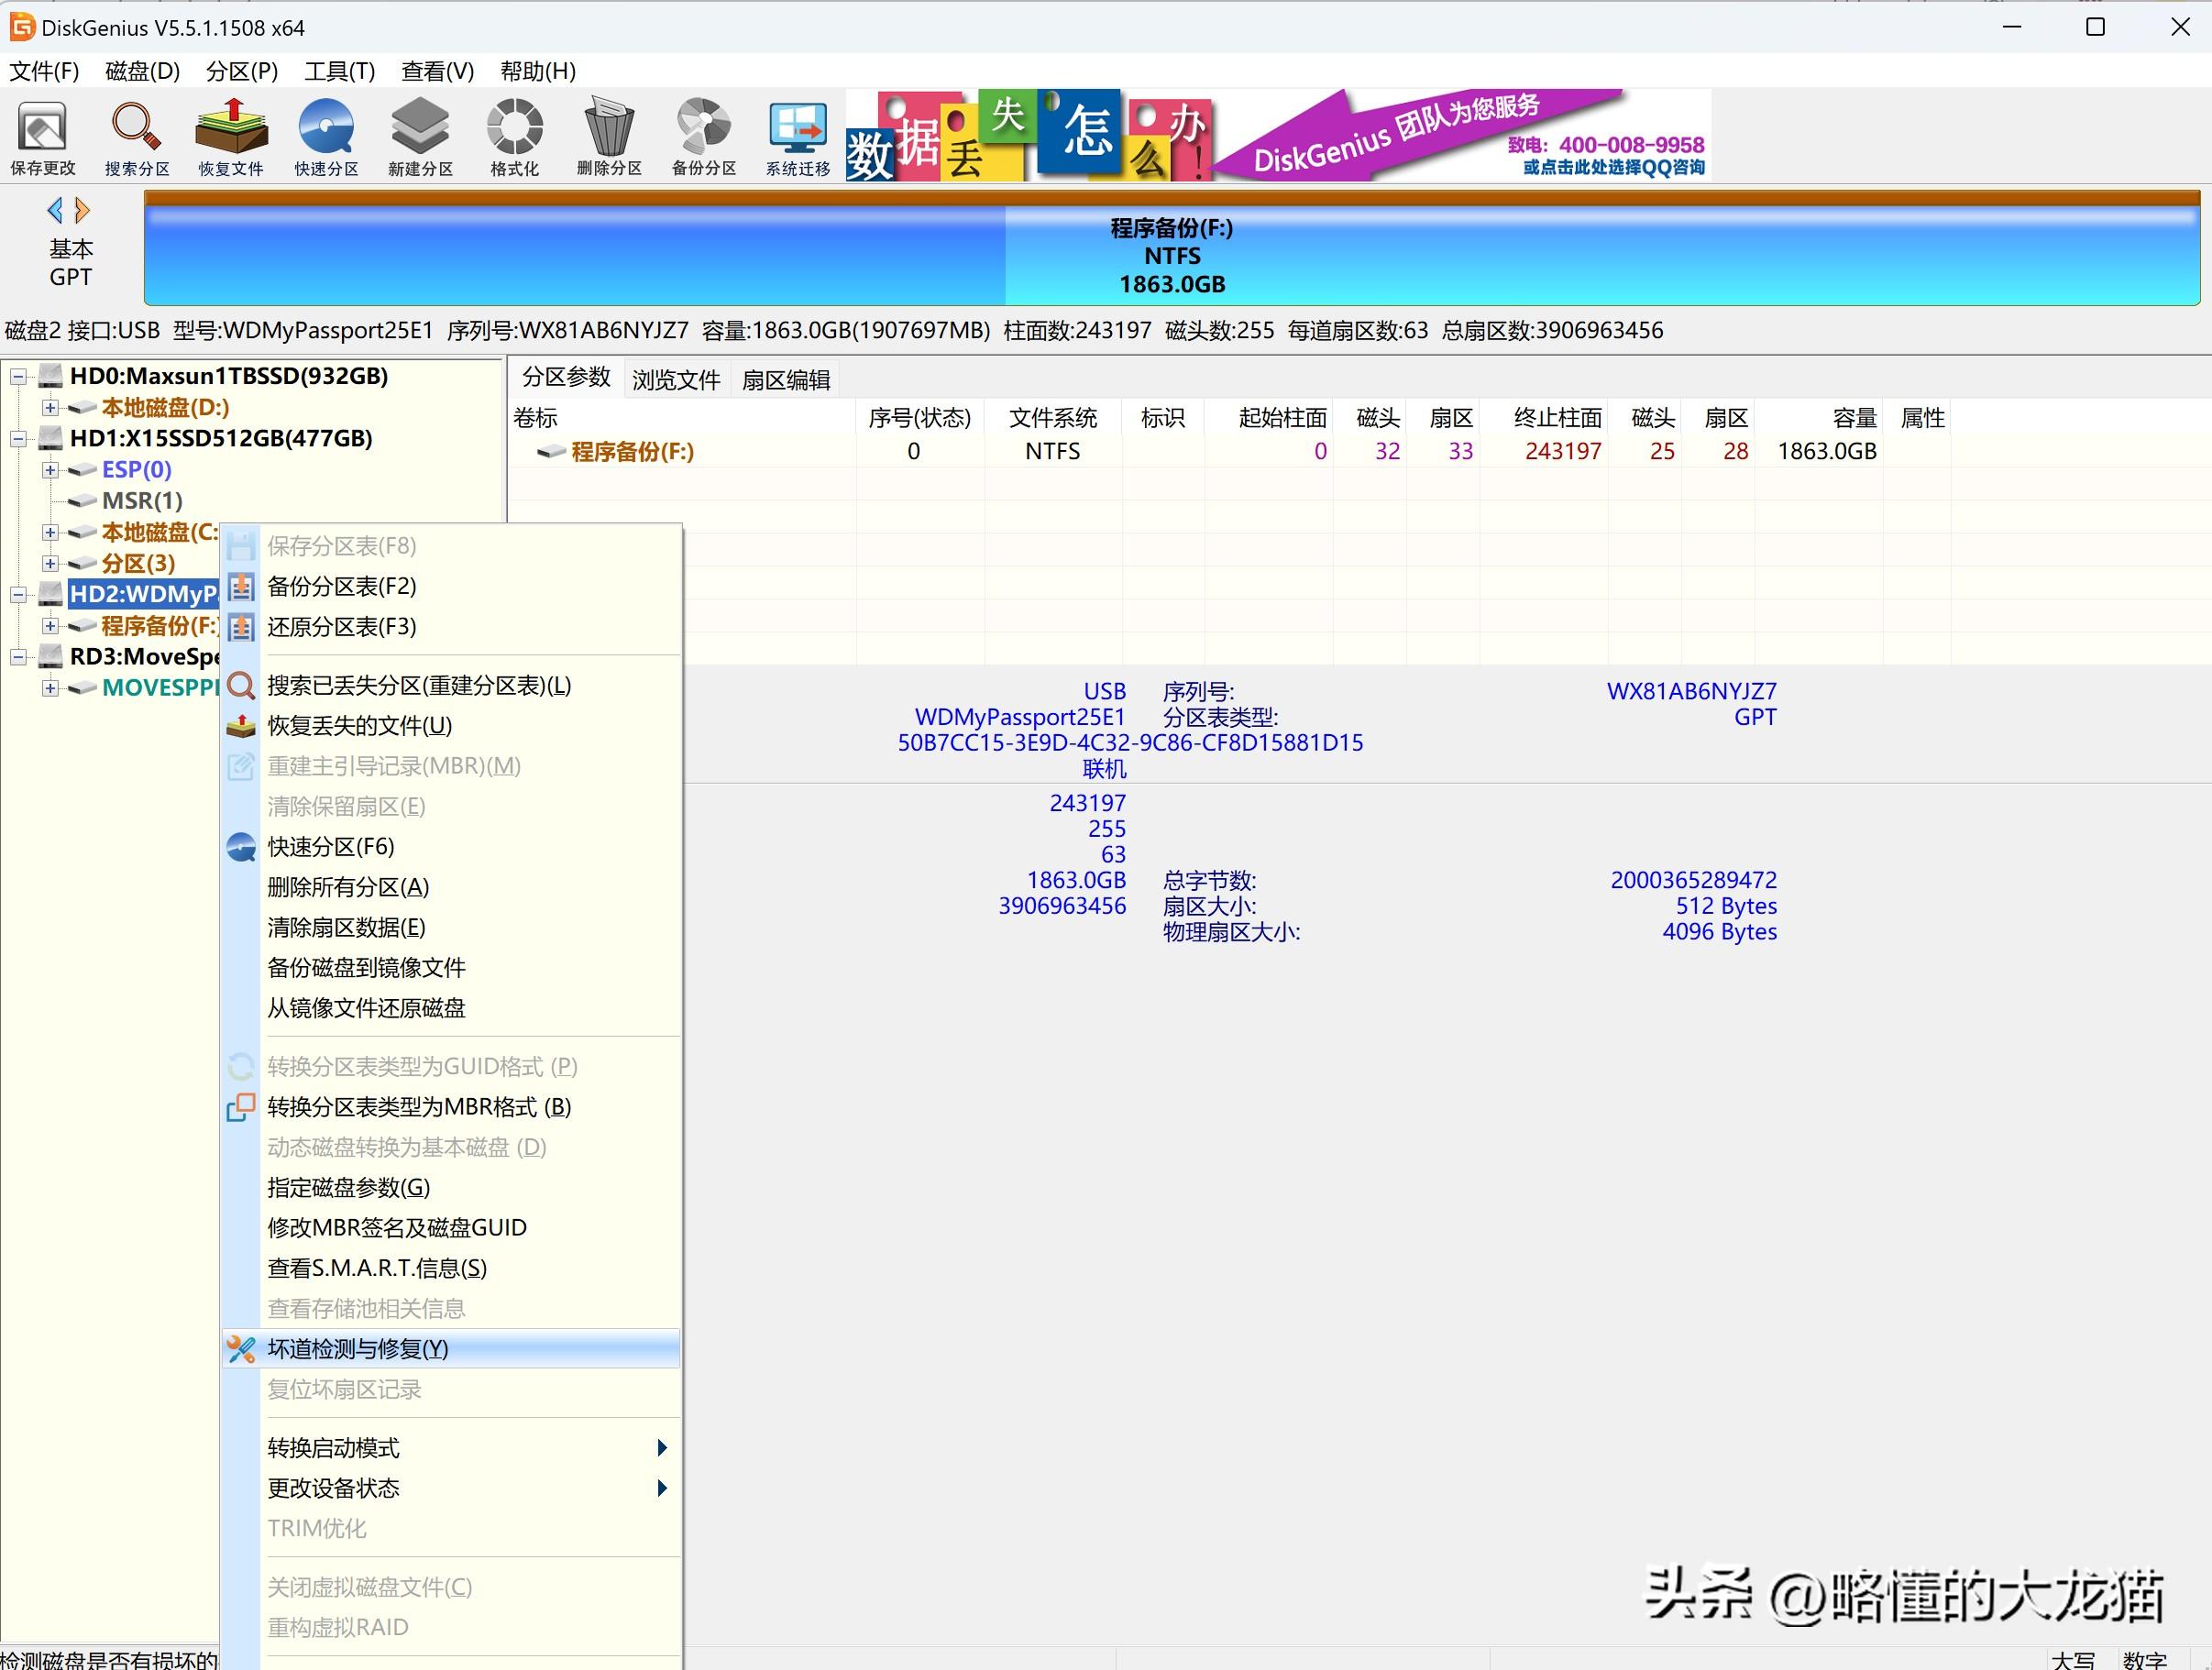Choose 查看S.M.A.R.T.信息(S) menu entry
This screenshot has width=2212, height=1670.
click(x=451, y=1268)
